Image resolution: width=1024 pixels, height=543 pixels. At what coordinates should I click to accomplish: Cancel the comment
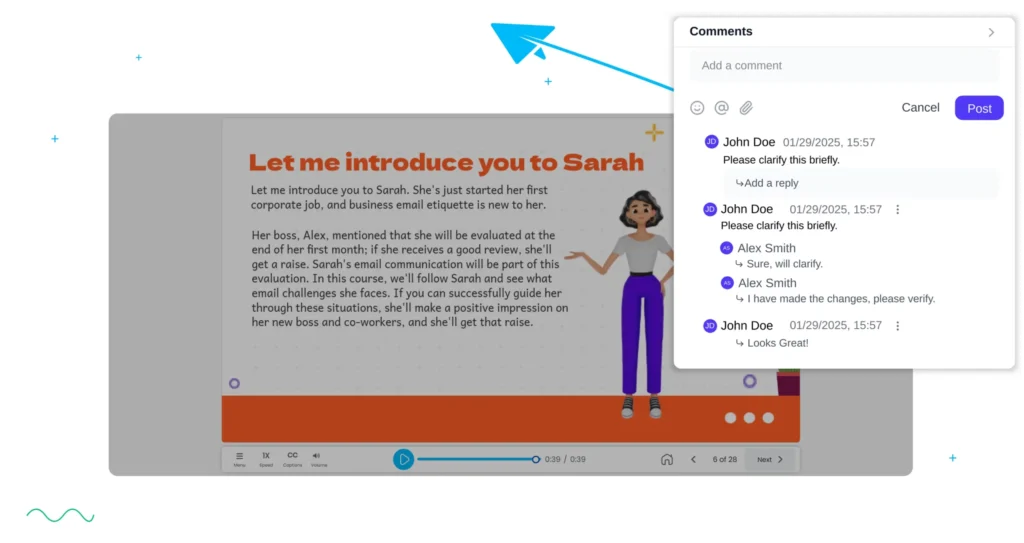pyautogui.click(x=920, y=108)
